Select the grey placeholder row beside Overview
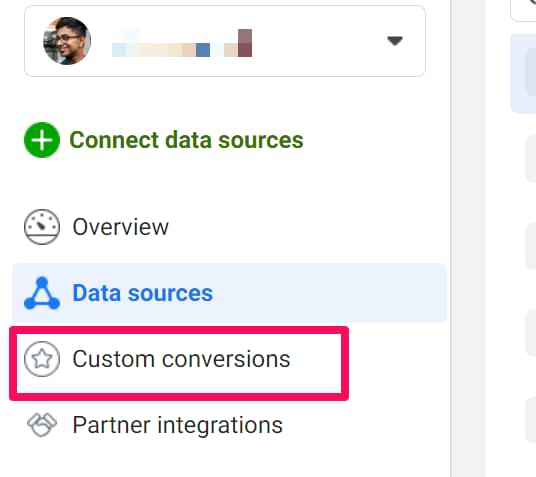 pos(531,246)
